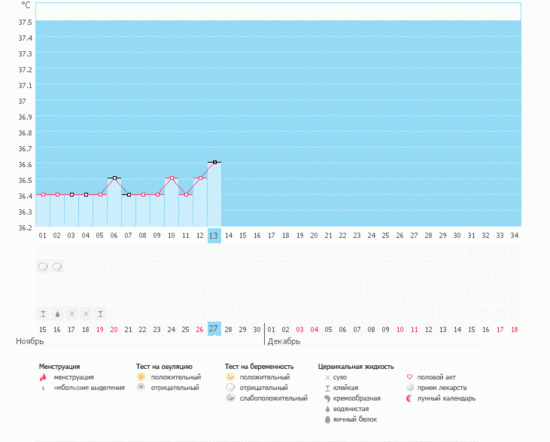This screenshot has height=442, width=550.
Task: Click the половой акт heart legend icon
Action: click(x=409, y=377)
